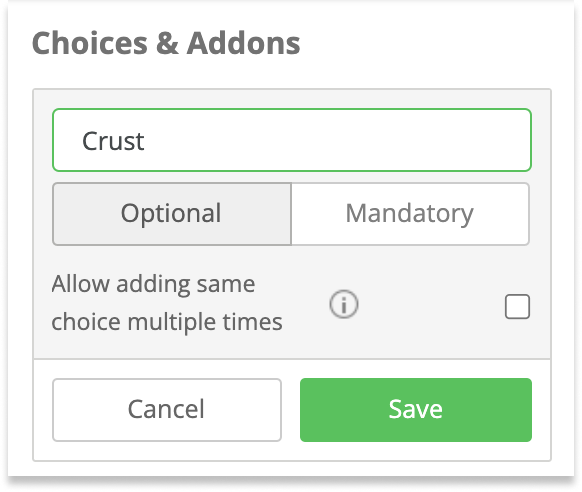Confirm changes with the green Save button
Image resolution: width=582 pixels, height=492 pixels.
(416, 410)
